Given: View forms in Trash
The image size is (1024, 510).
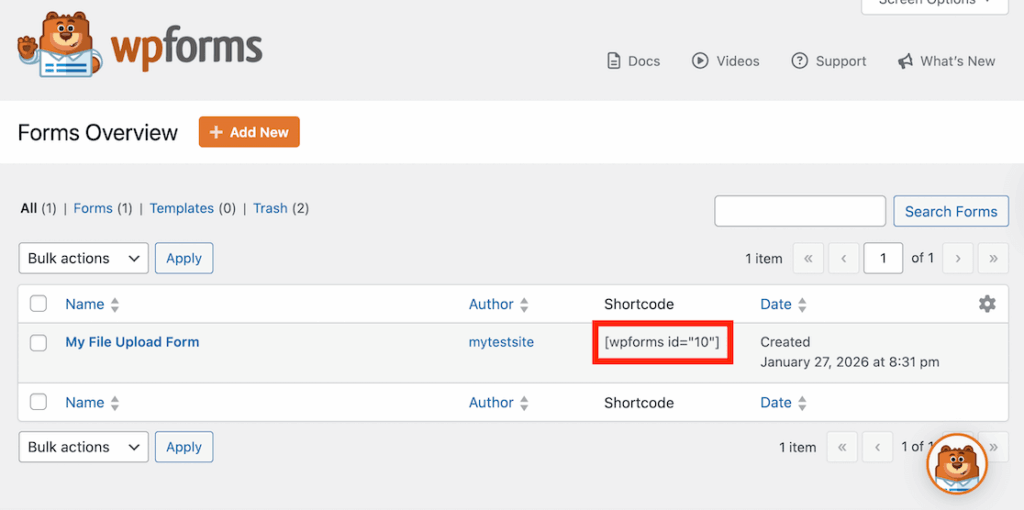Looking at the screenshot, I should (270, 208).
